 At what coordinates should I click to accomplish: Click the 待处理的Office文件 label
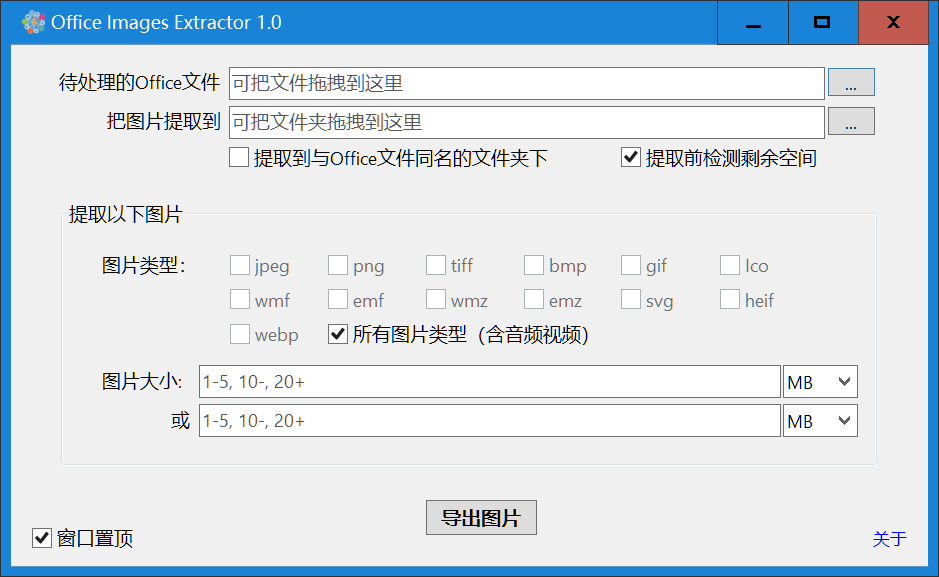coord(139,83)
